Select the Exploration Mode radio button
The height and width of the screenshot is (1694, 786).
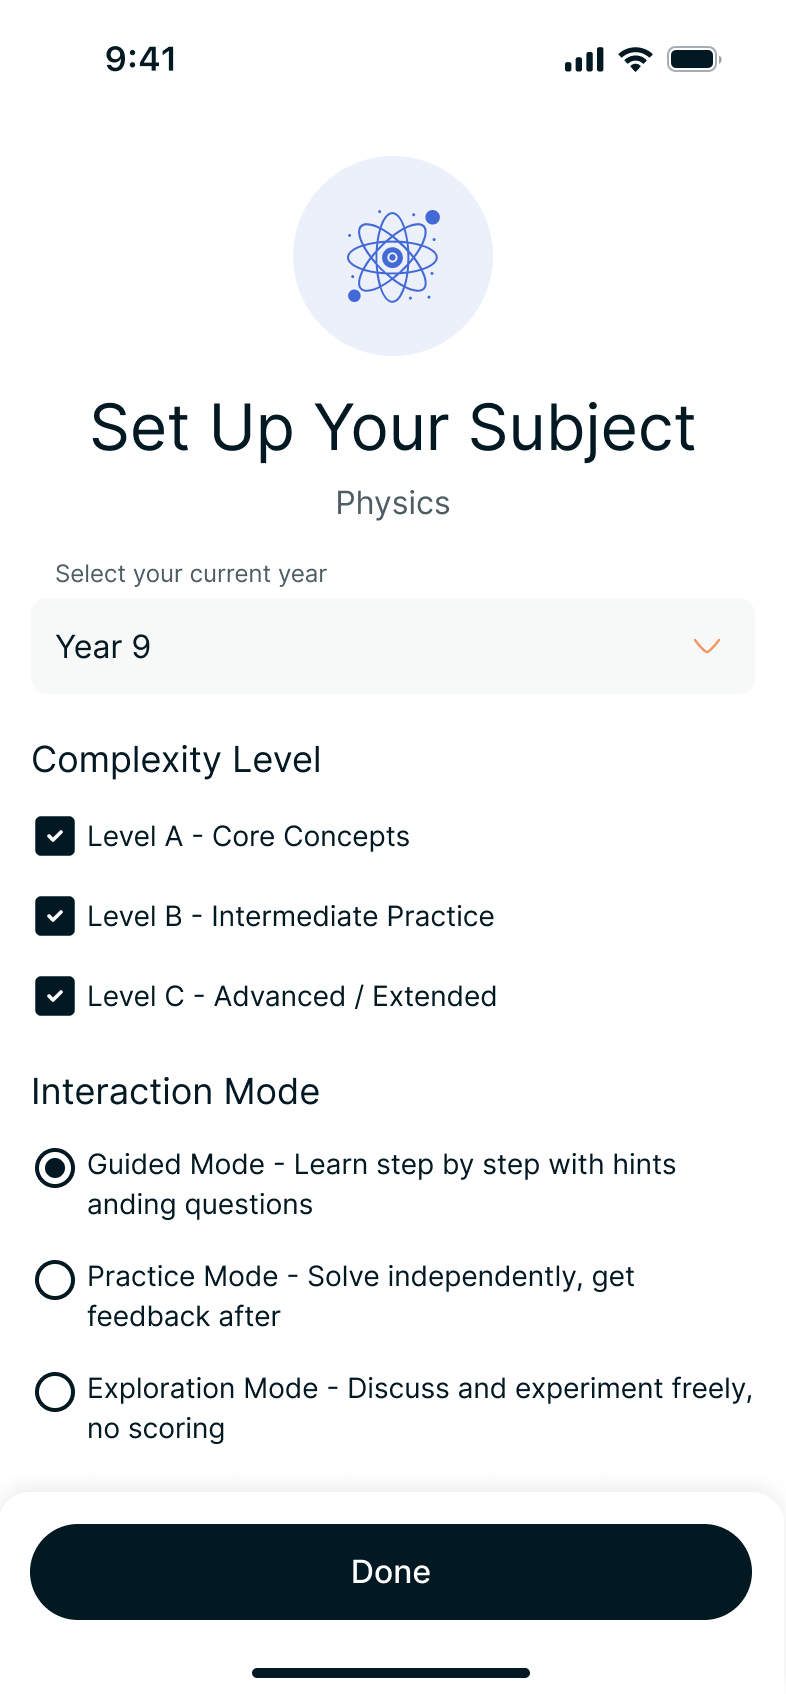[x=55, y=1391]
